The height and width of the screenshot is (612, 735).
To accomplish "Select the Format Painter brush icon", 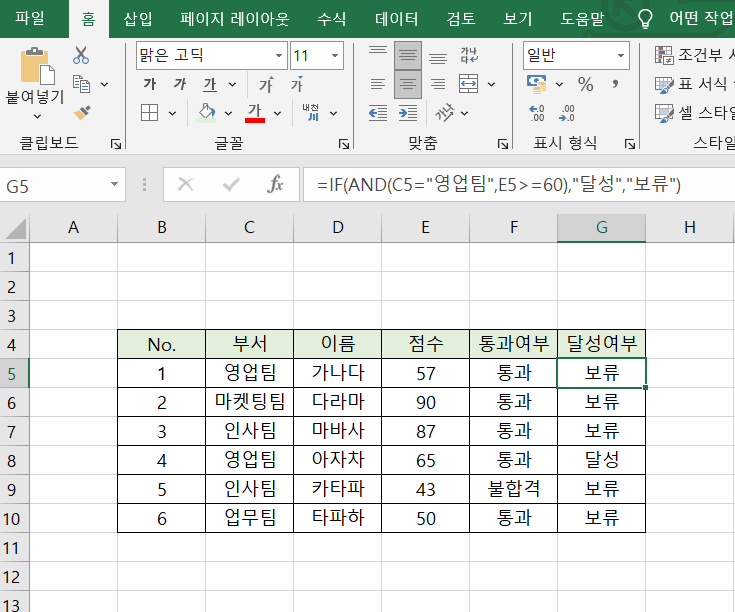I will click(x=82, y=113).
